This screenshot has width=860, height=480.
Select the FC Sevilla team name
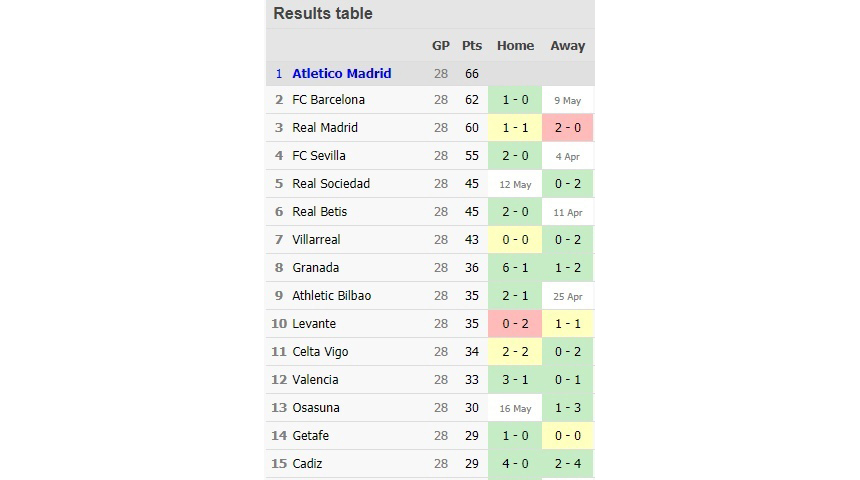coord(319,156)
